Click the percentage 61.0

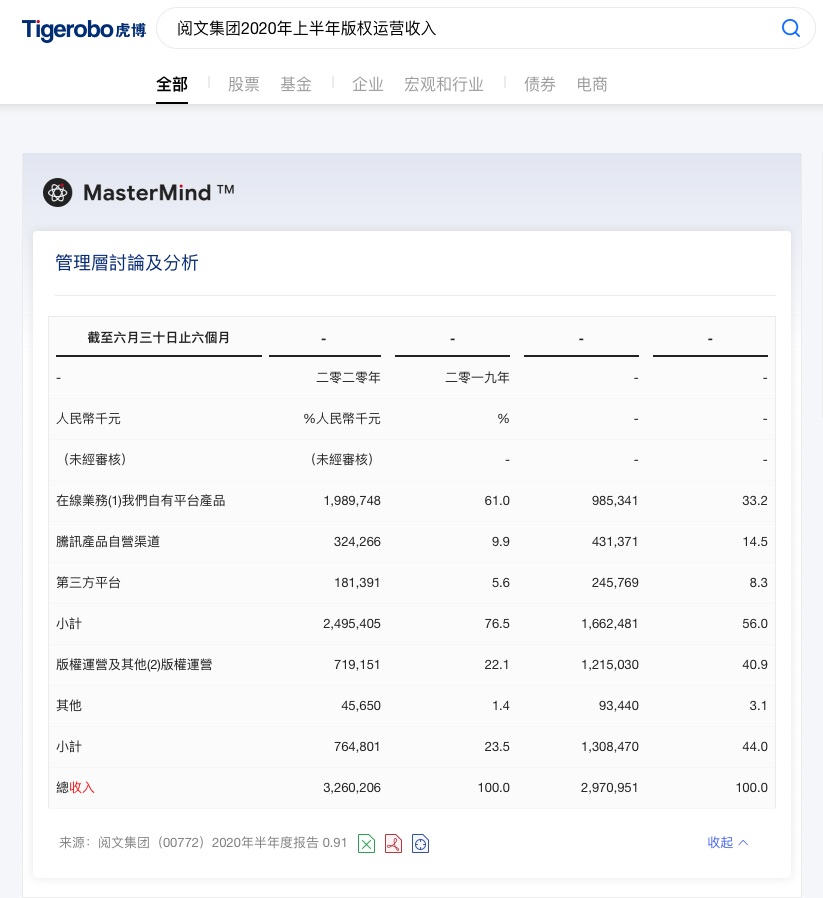pos(497,501)
